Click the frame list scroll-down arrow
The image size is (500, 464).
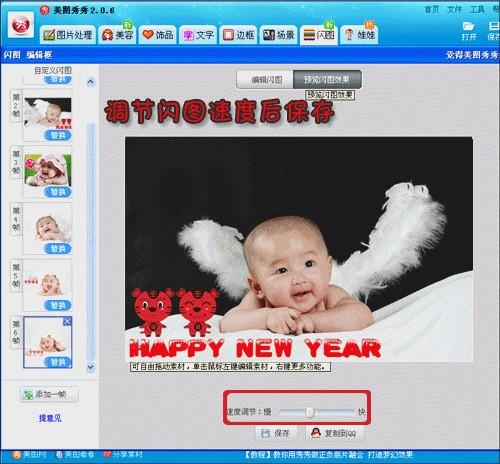tap(91, 367)
